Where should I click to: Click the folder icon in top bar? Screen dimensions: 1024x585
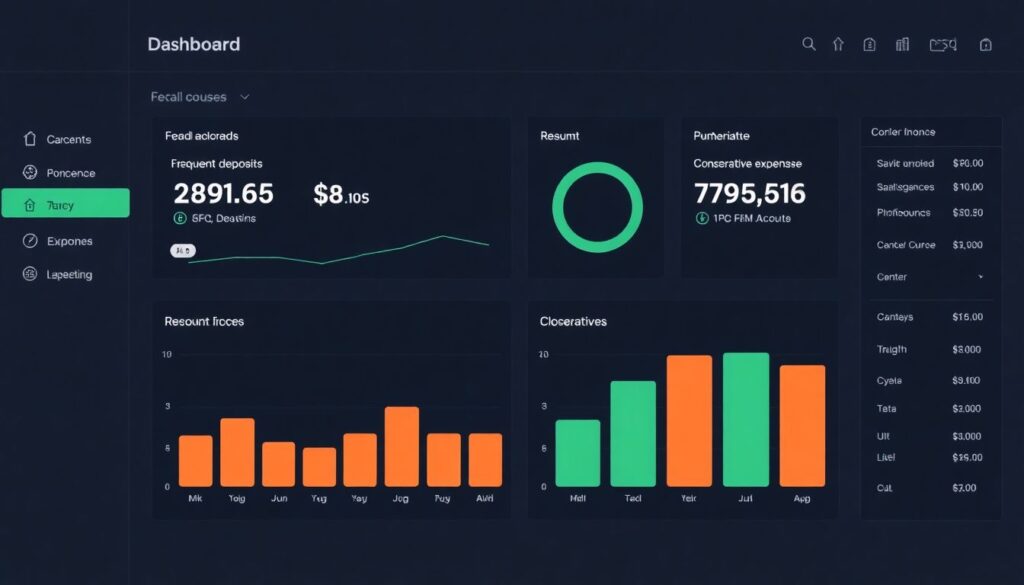pyautogui.click(x=942, y=44)
